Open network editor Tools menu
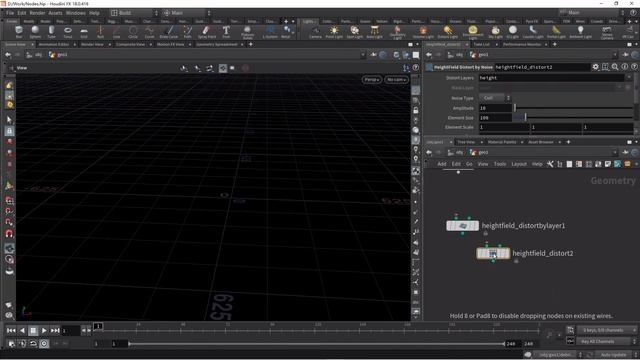 coord(500,164)
